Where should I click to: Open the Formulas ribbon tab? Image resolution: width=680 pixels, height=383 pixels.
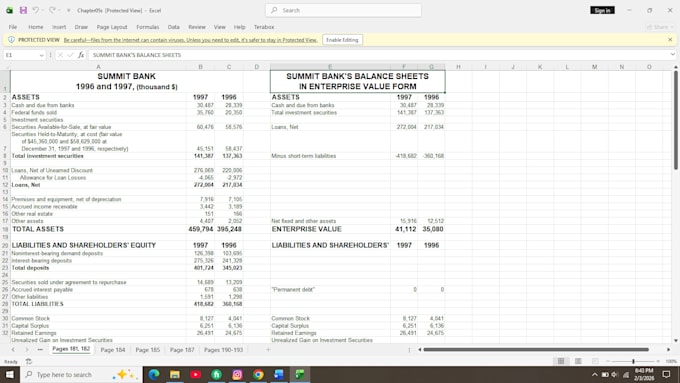pos(147,27)
